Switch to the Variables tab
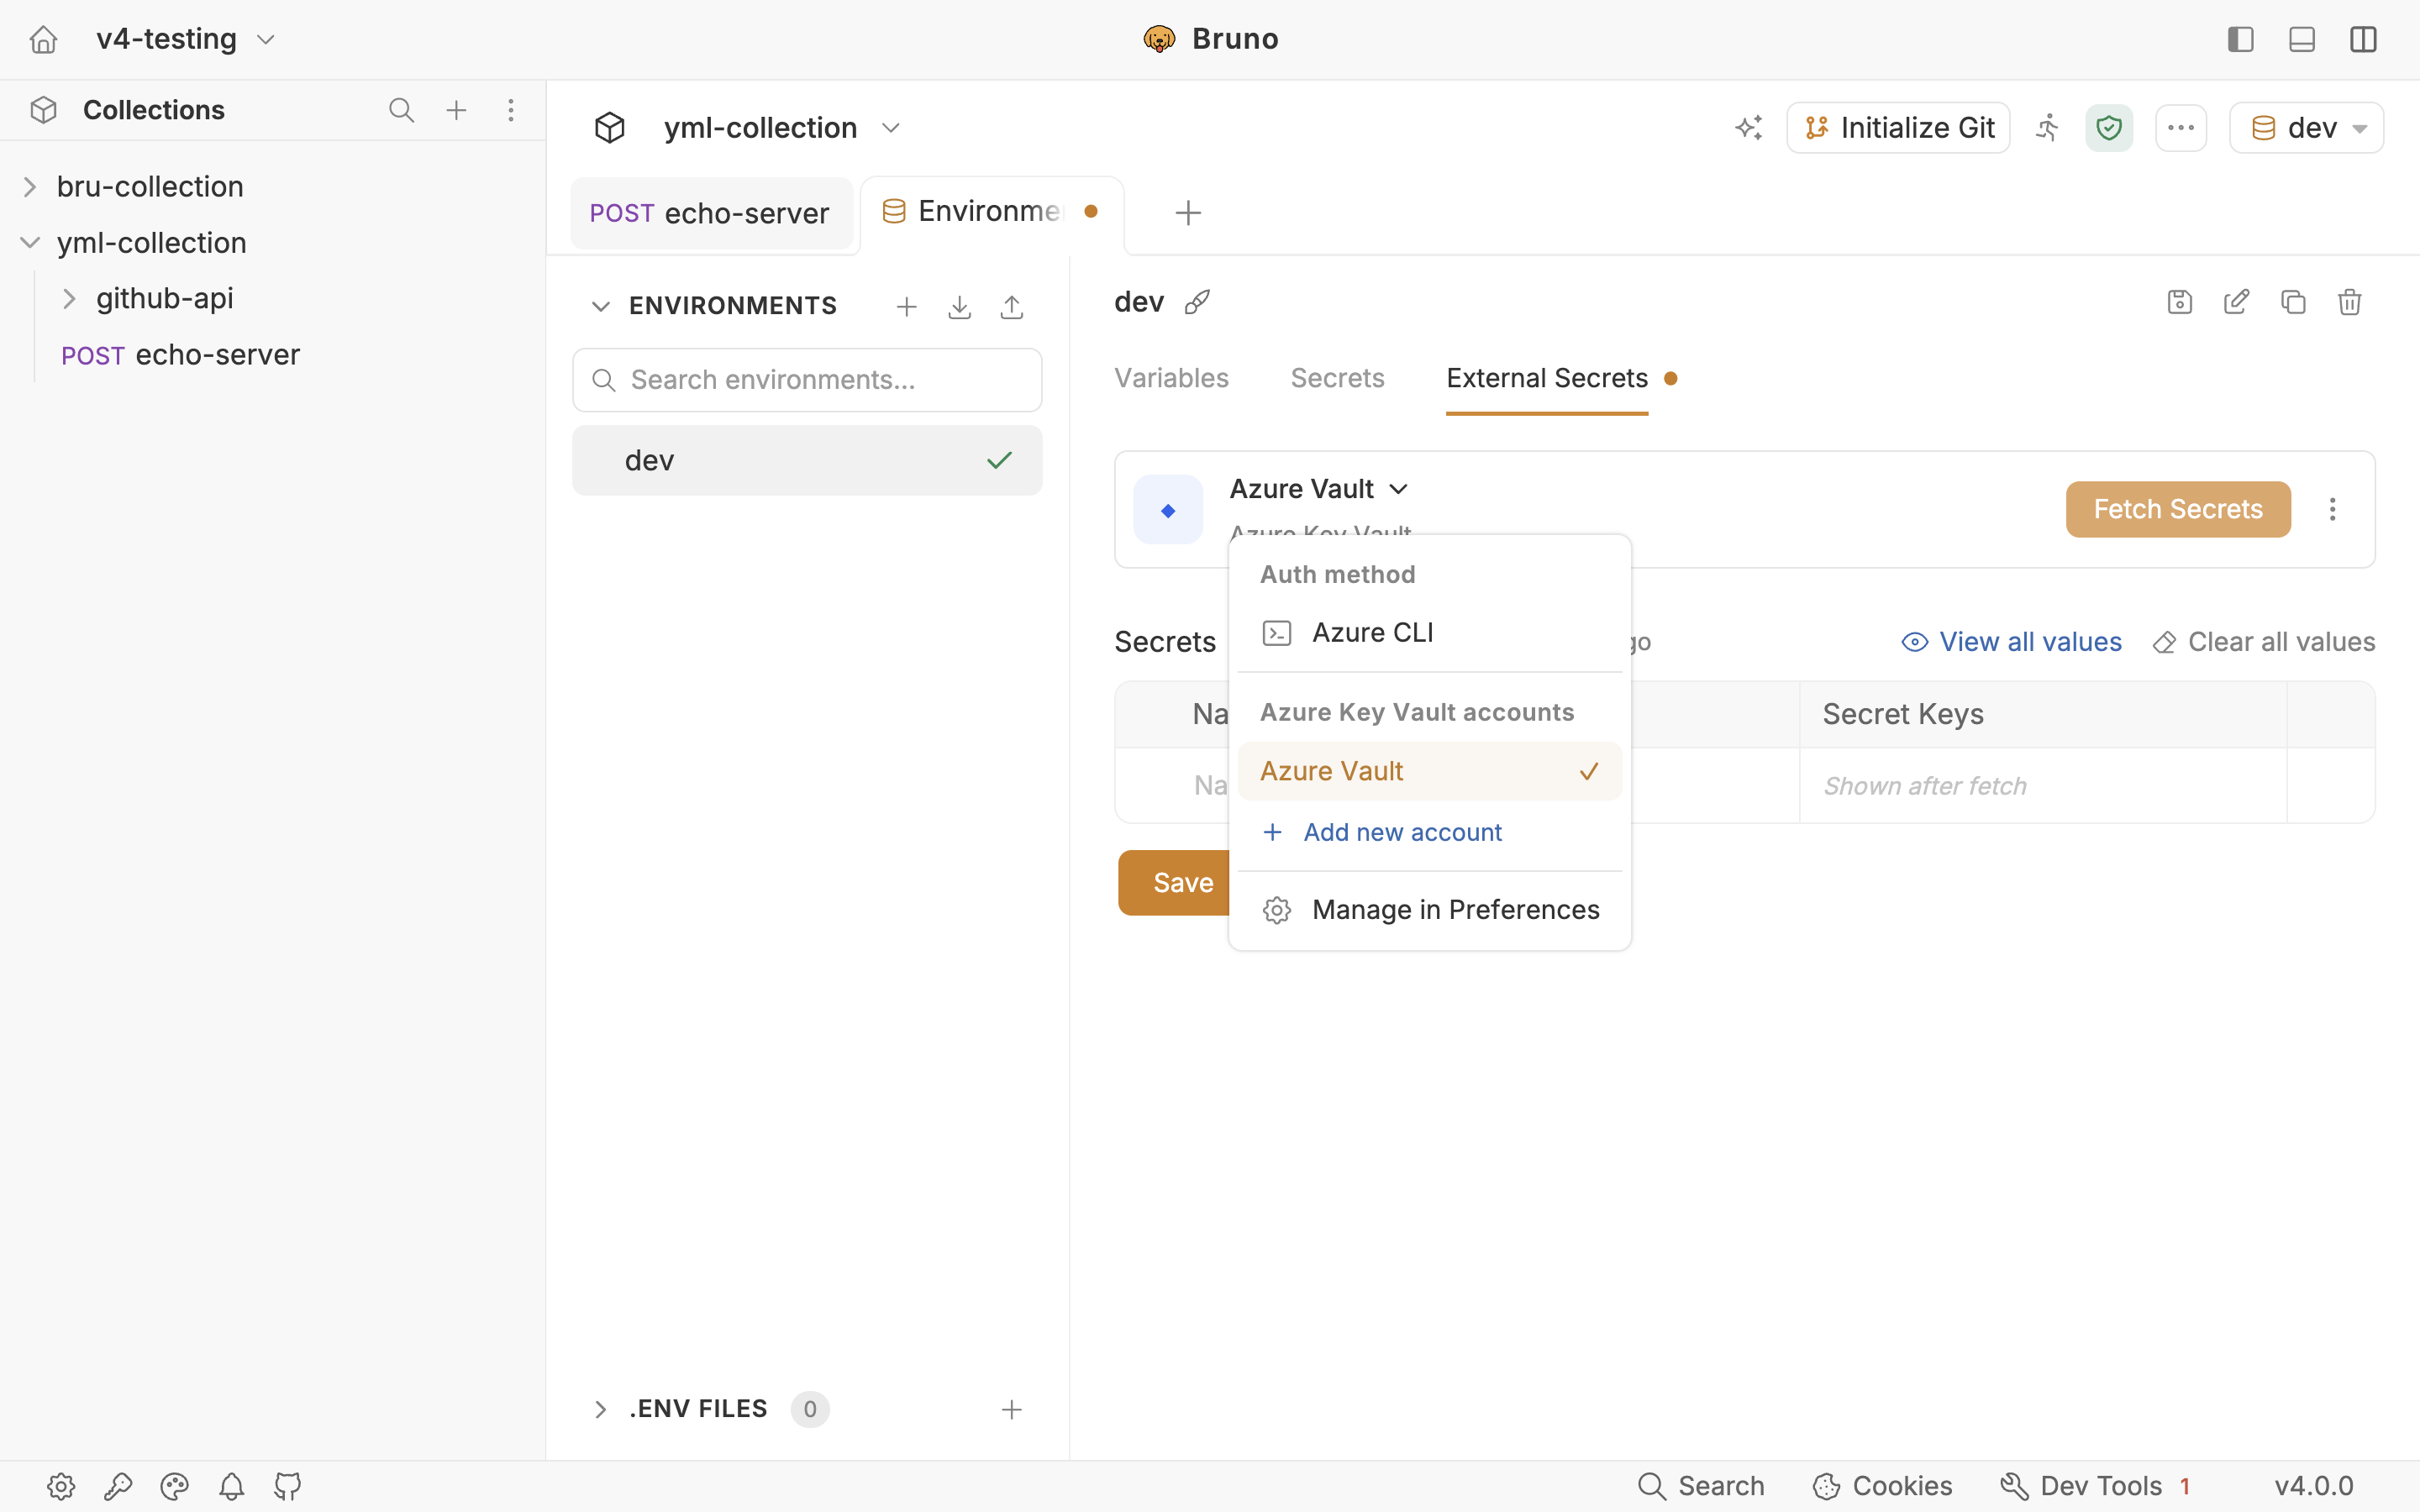2420x1512 pixels. 1171,378
